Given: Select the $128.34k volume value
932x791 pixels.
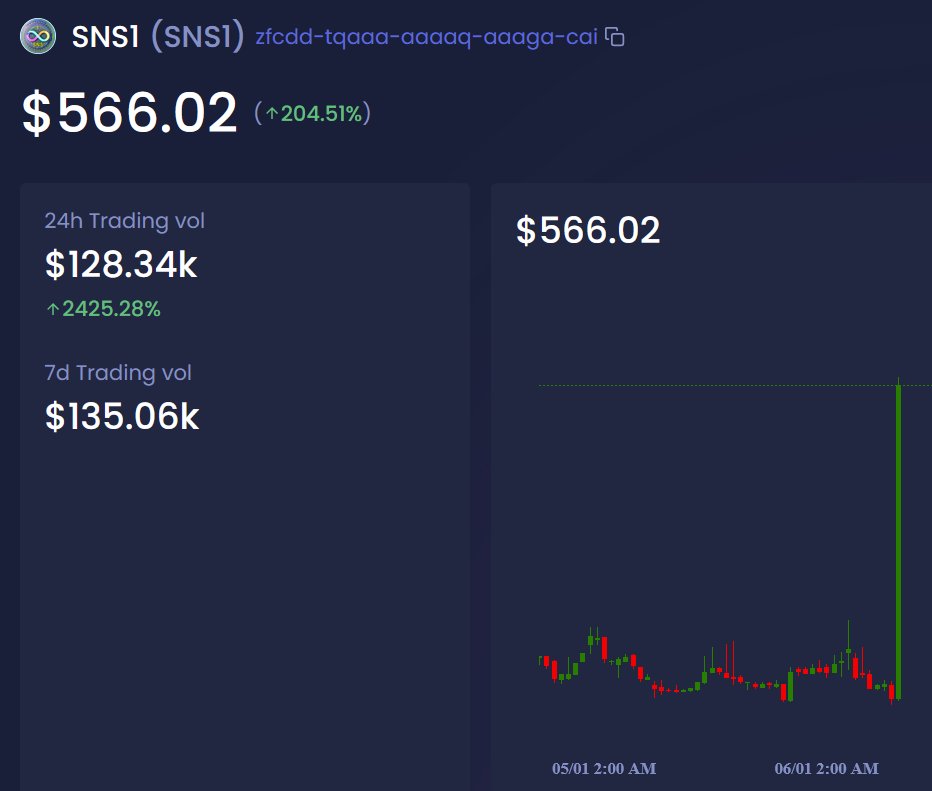Looking at the screenshot, I should pos(121,264).
